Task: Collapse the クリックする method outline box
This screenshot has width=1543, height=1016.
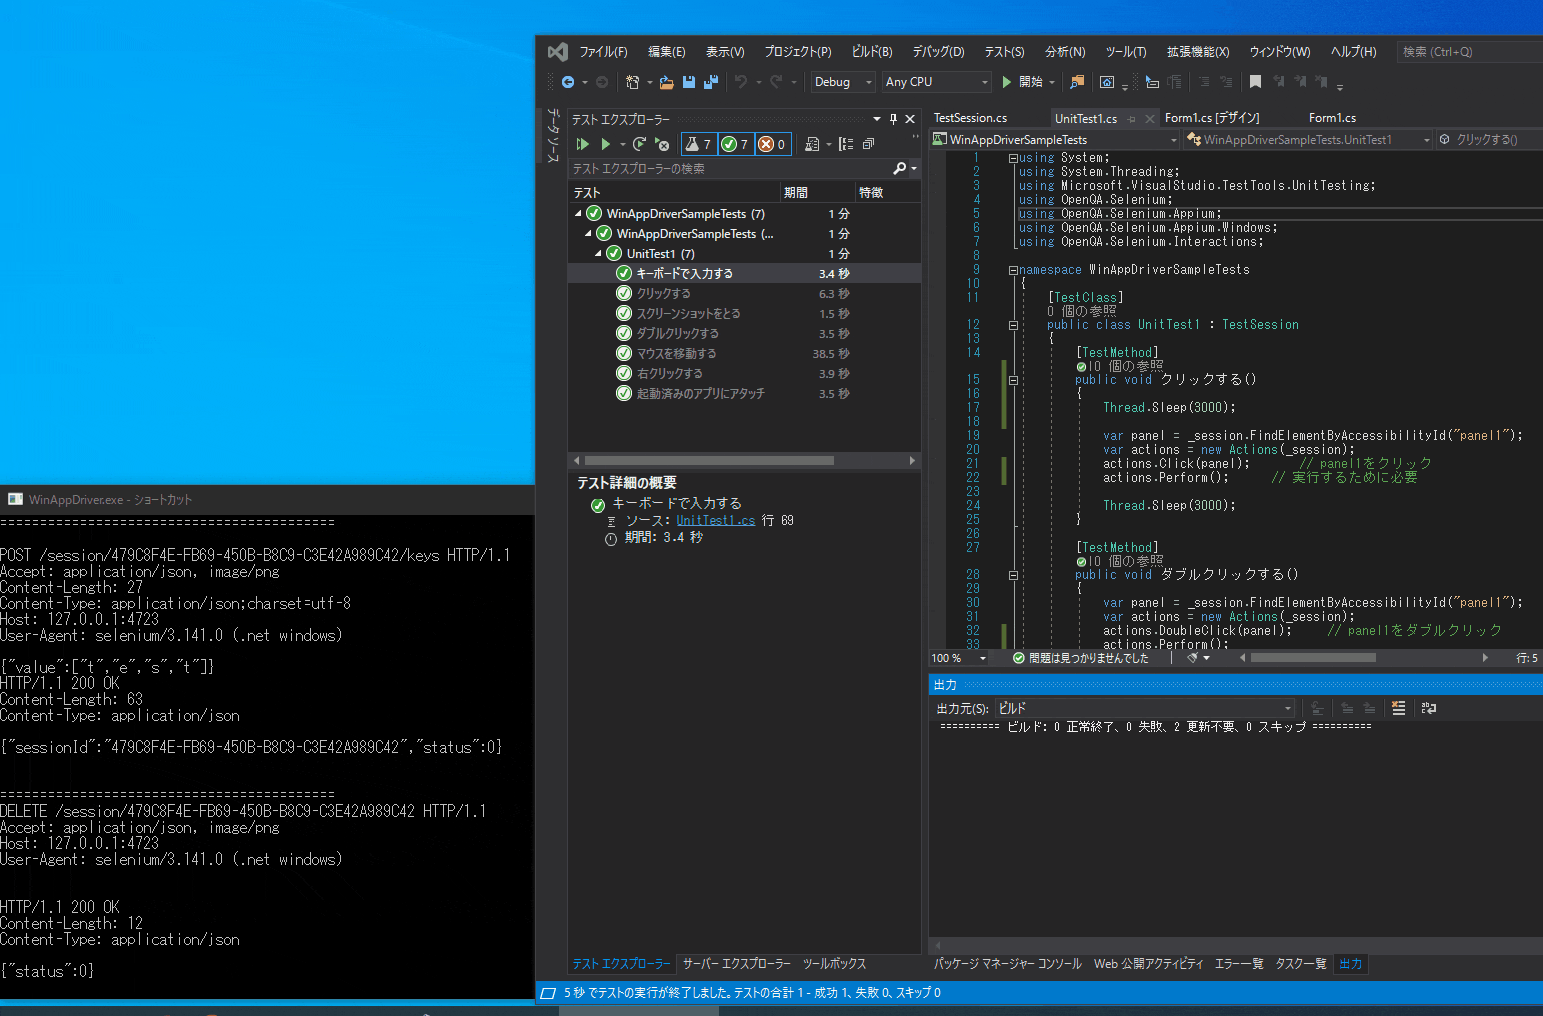Action: [1013, 380]
